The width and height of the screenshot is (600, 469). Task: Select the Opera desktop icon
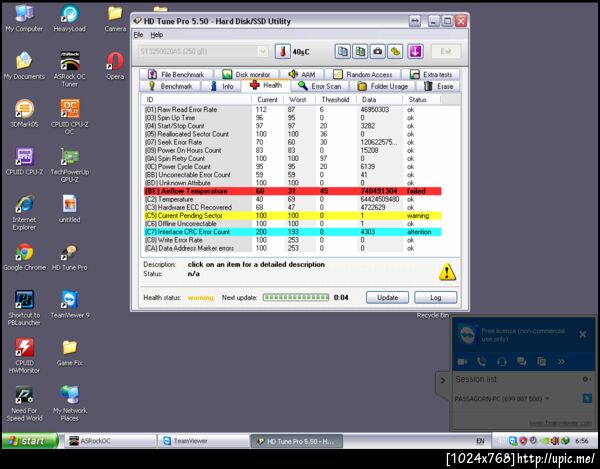(x=115, y=65)
